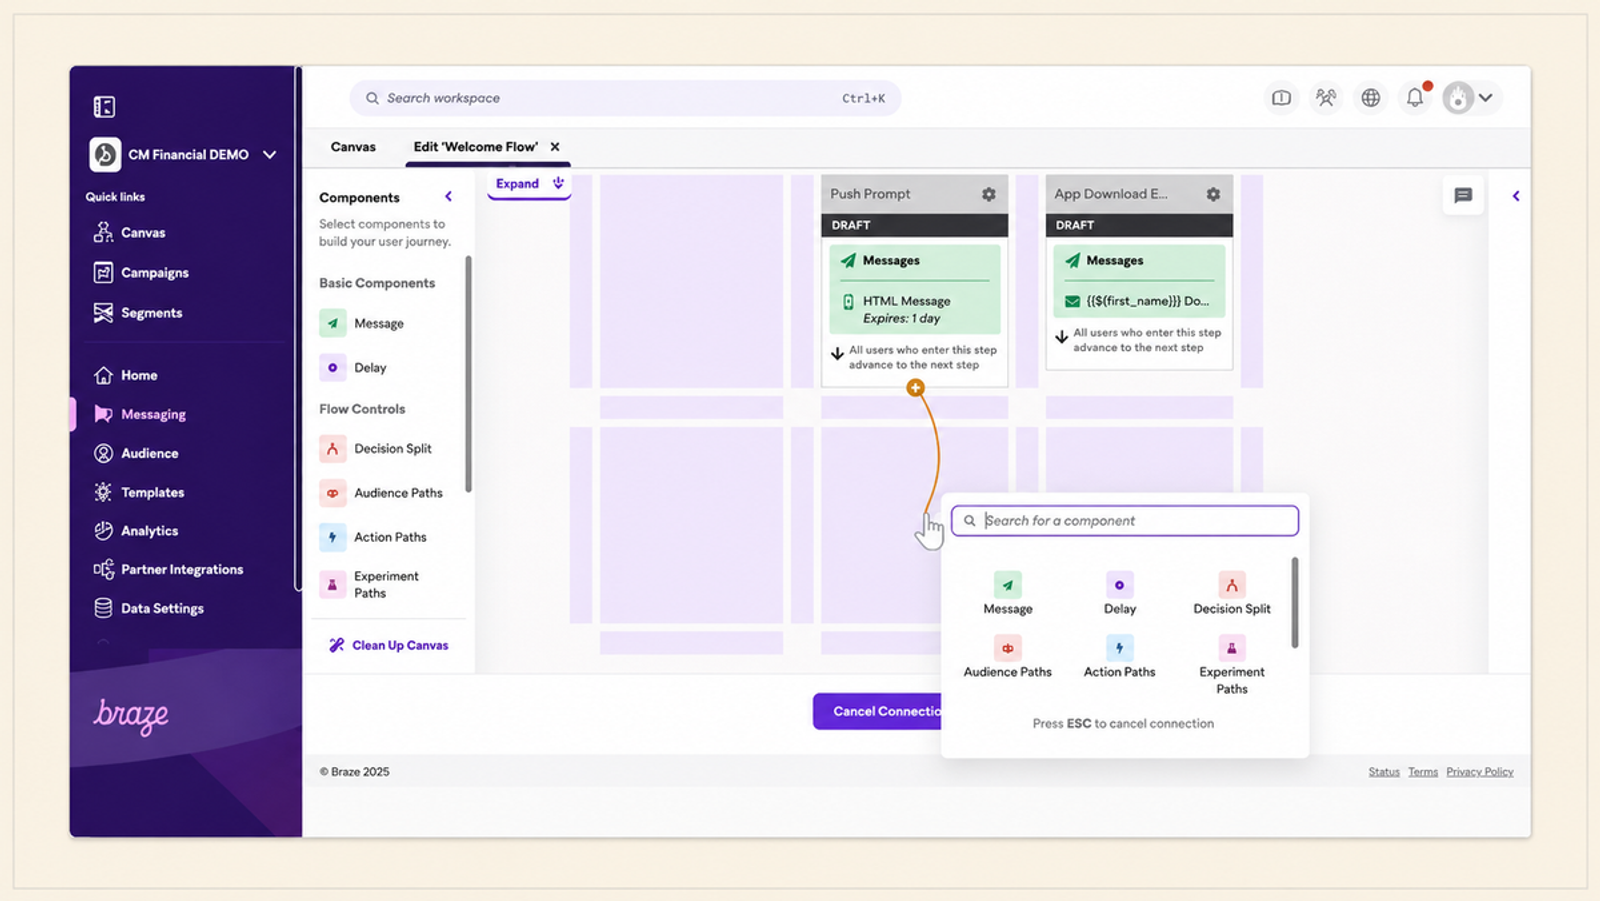Screen dimensions: 1600x901
Task: Open the comments icon on canvas
Action: [1463, 196]
